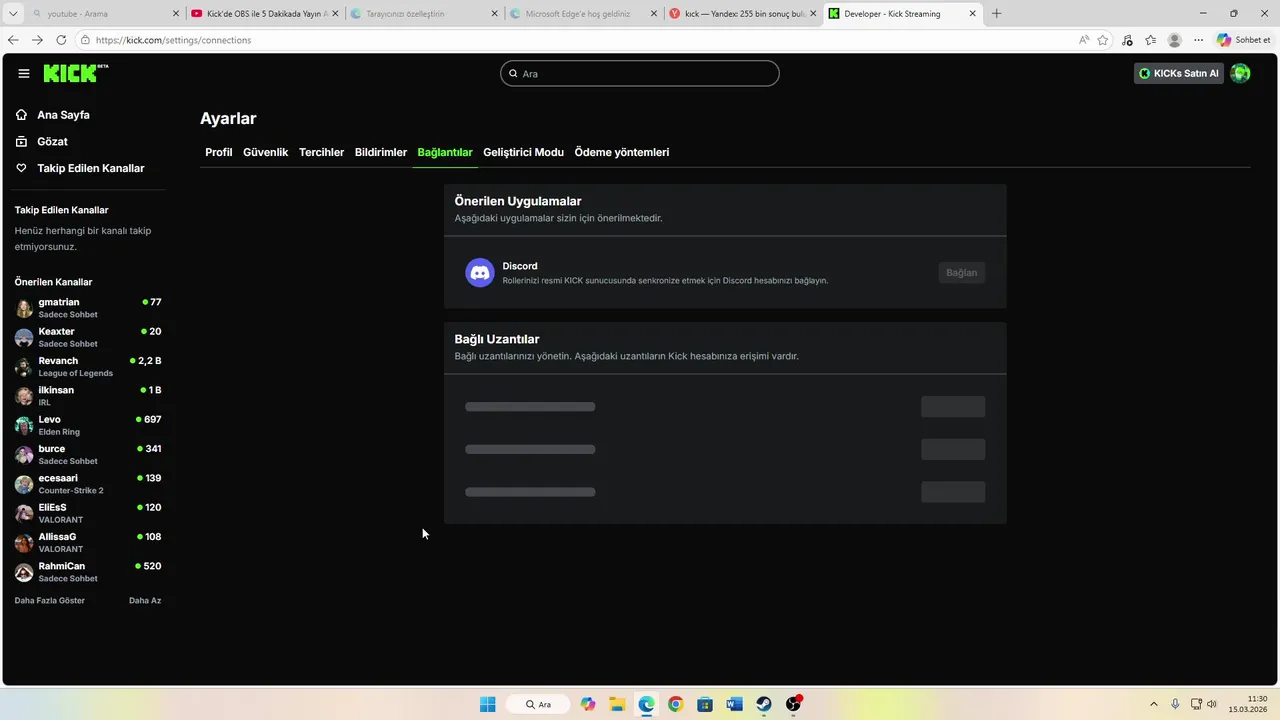Reload the page with refresh icon

click(61, 40)
